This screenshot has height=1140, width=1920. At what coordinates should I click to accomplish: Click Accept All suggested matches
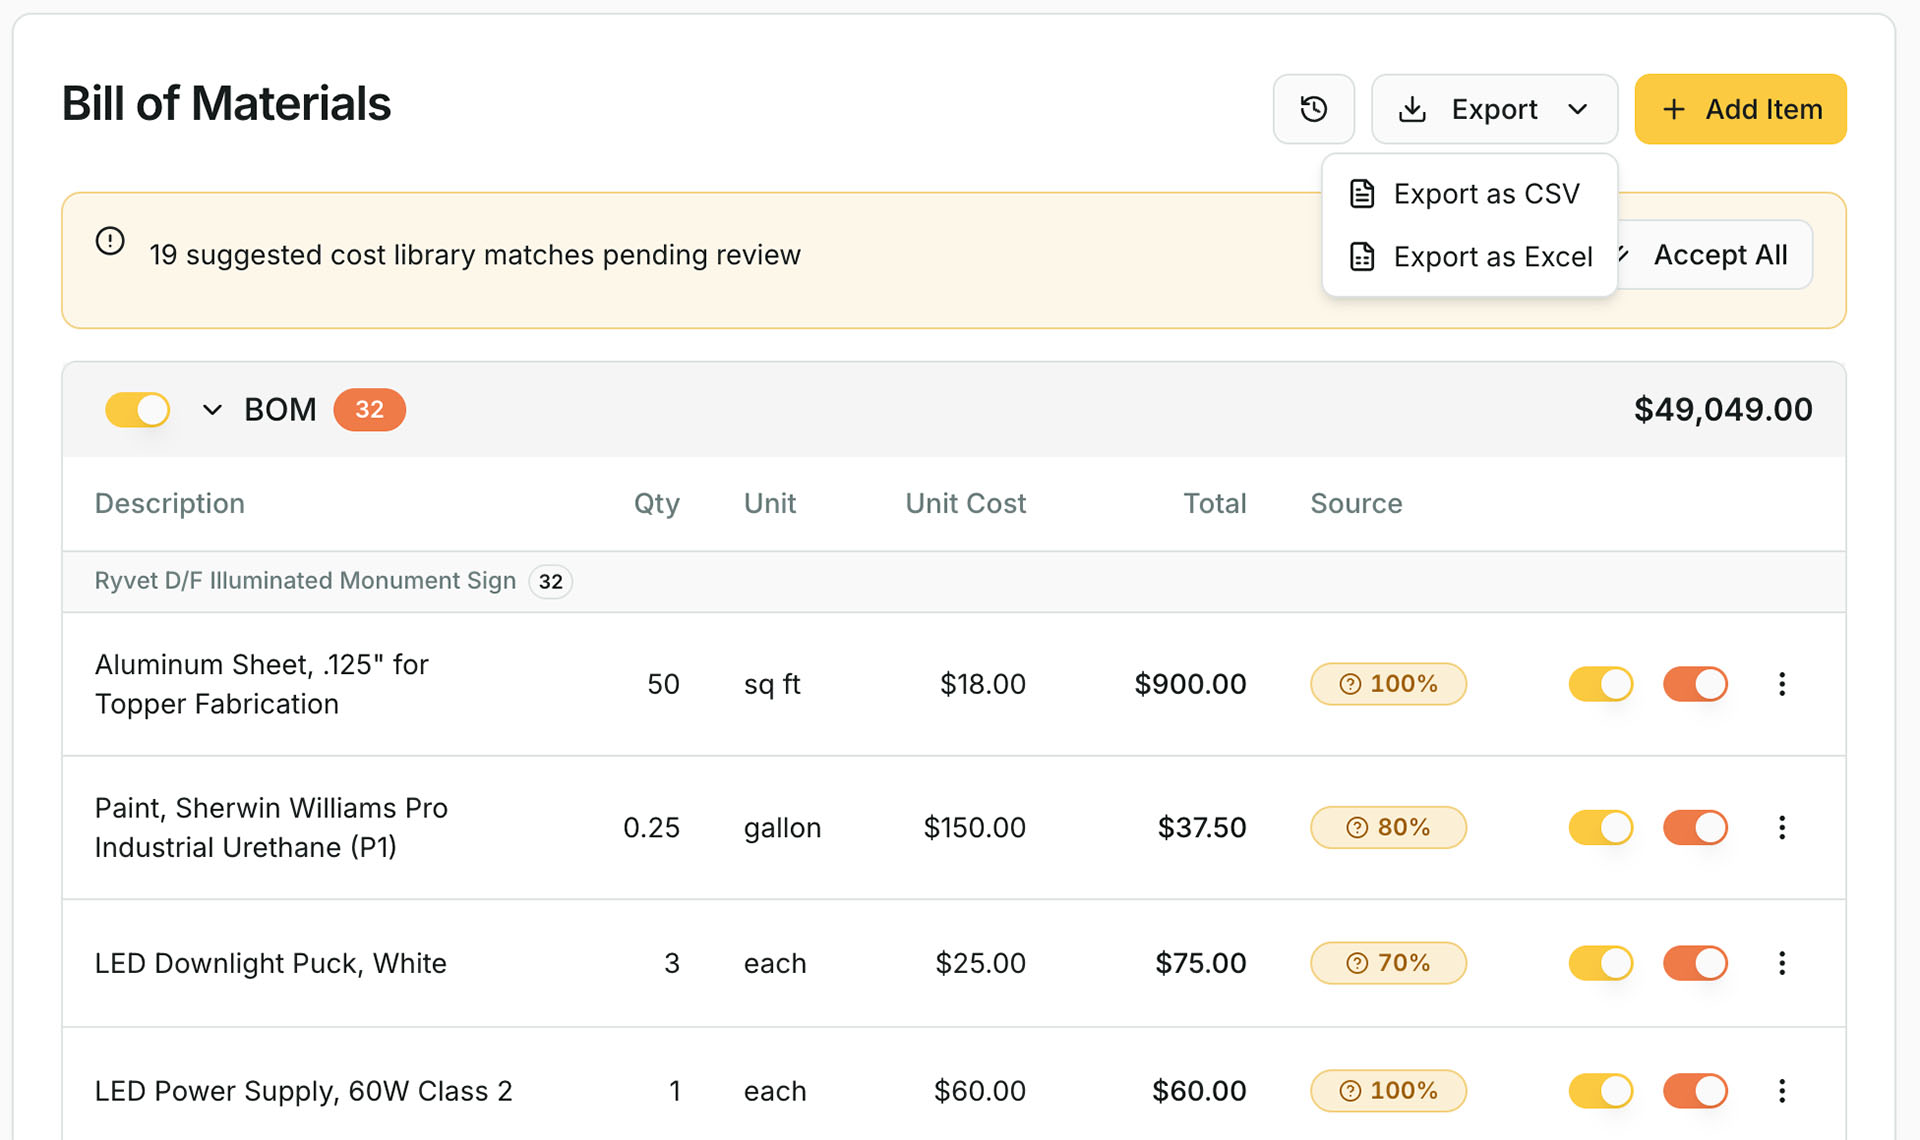[1720, 255]
